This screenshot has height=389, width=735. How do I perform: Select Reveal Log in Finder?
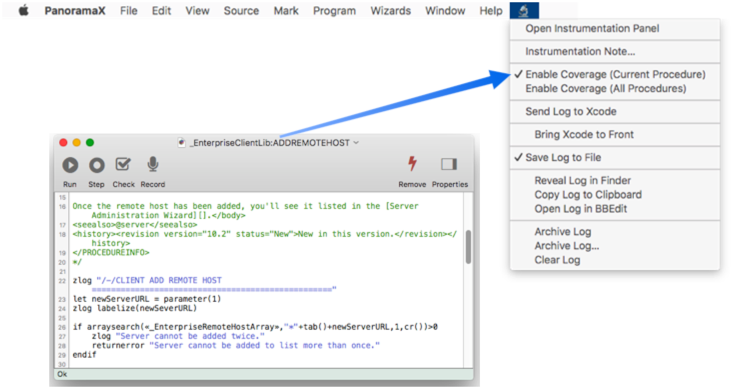pyautogui.click(x=615, y=180)
